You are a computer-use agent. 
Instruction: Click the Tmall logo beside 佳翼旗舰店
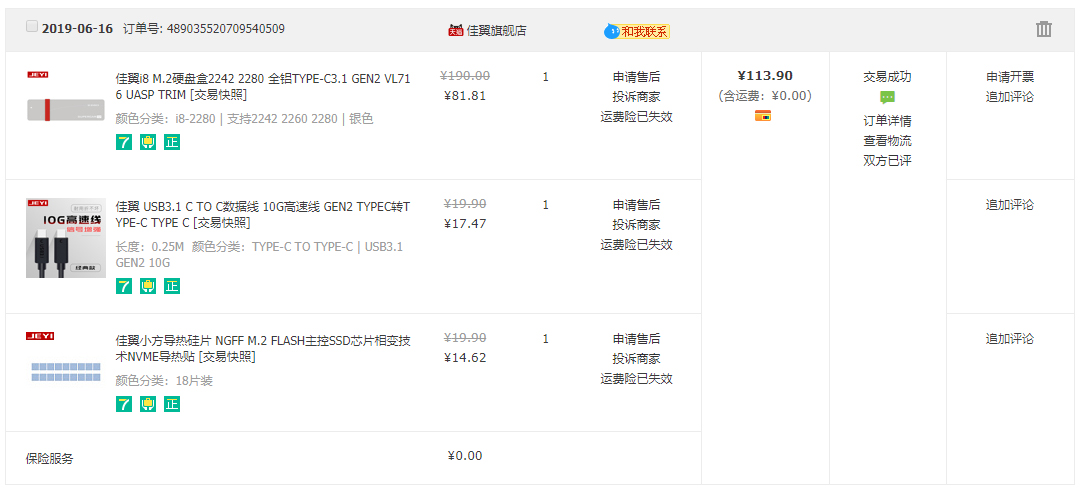click(455, 30)
